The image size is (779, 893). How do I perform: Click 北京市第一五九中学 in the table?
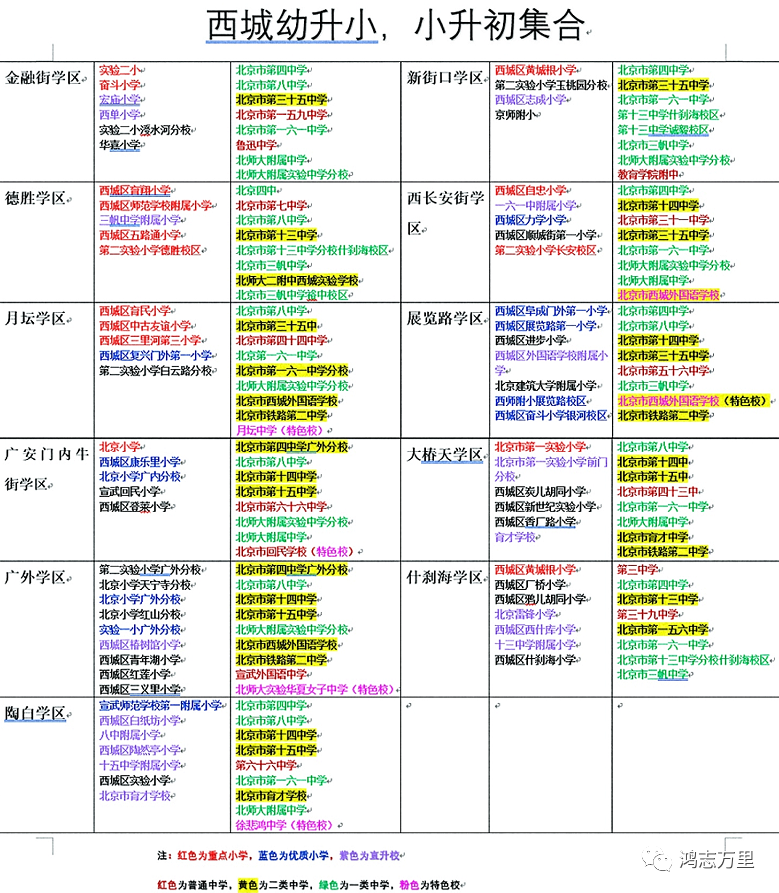tap(282, 114)
